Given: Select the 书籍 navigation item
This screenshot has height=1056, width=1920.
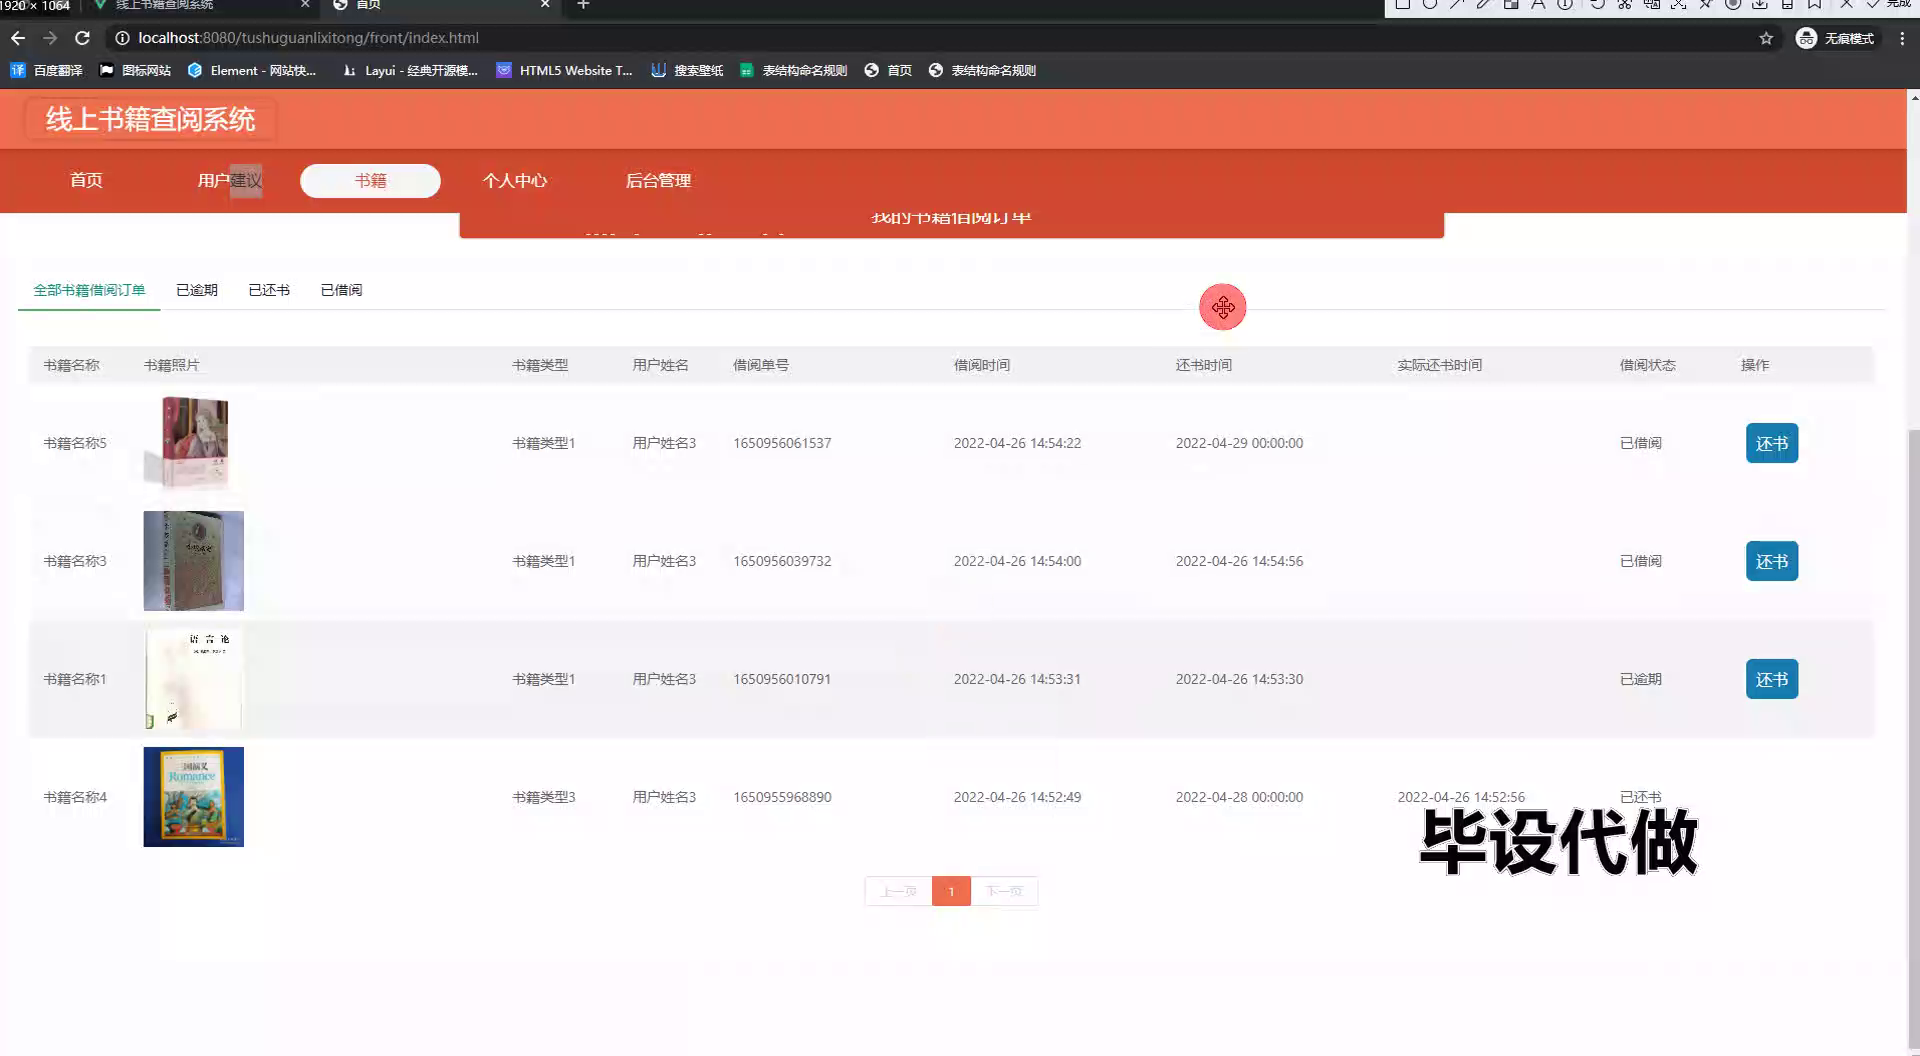Looking at the screenshot, I should pyautogui.click(x=370, y=181).
